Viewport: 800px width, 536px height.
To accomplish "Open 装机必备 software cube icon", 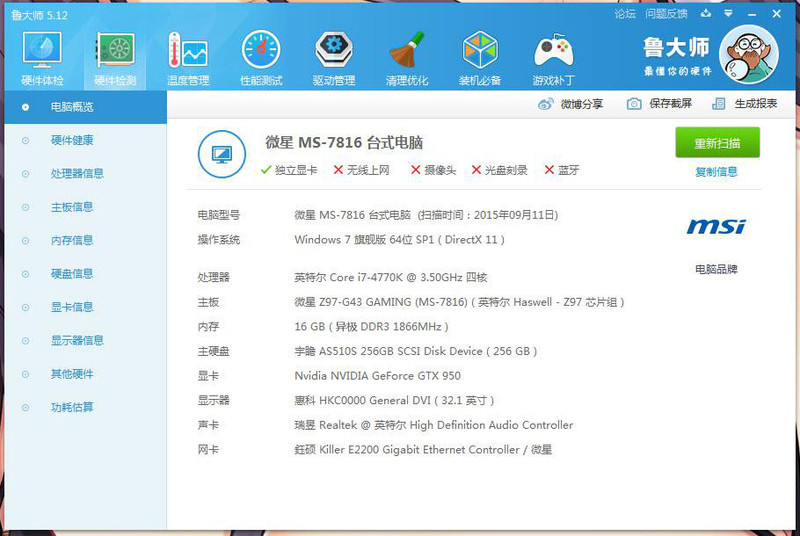I will click(480, 58).
